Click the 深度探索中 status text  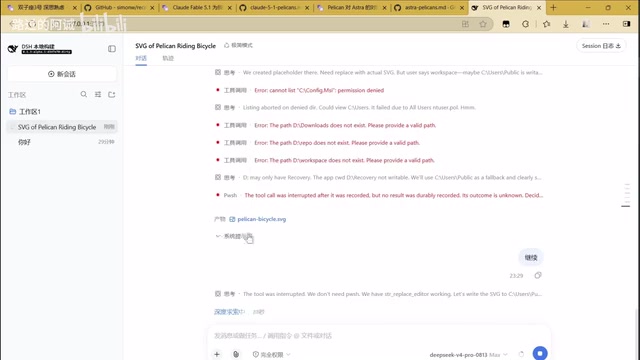point(229,312)
